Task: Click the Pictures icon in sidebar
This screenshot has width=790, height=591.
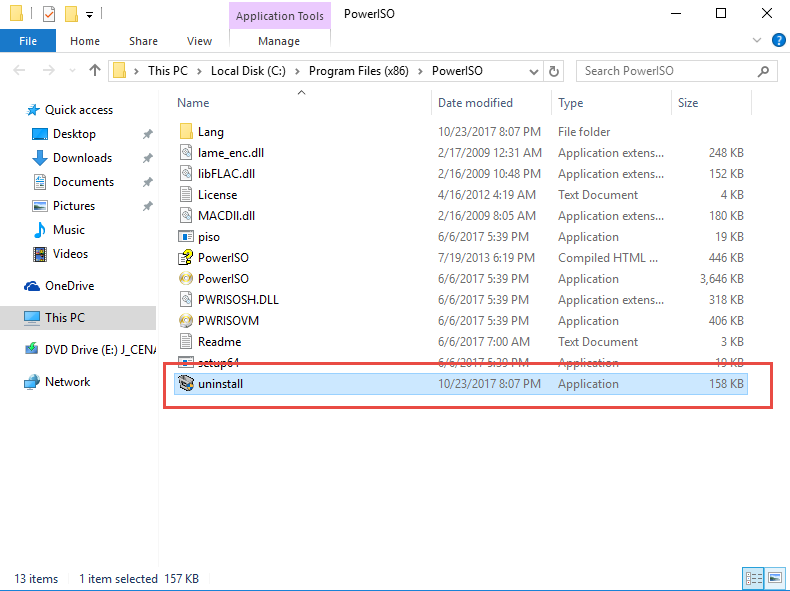Action: point(40,206)
